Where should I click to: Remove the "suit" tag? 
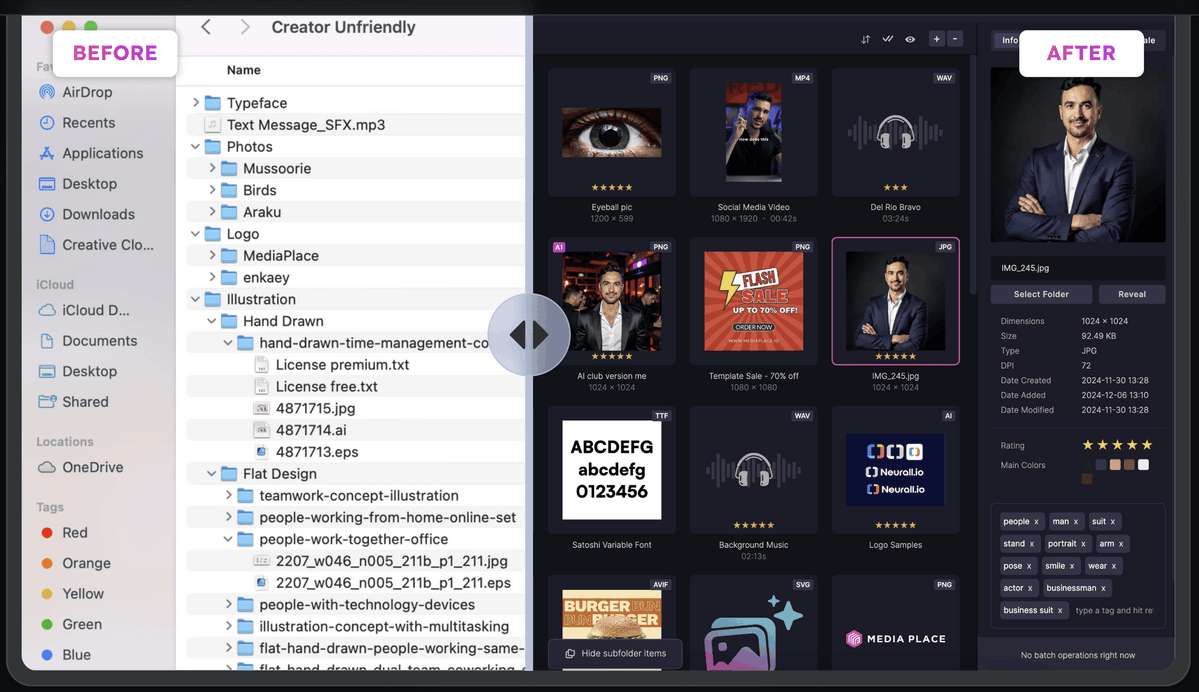coord(1113,522)
